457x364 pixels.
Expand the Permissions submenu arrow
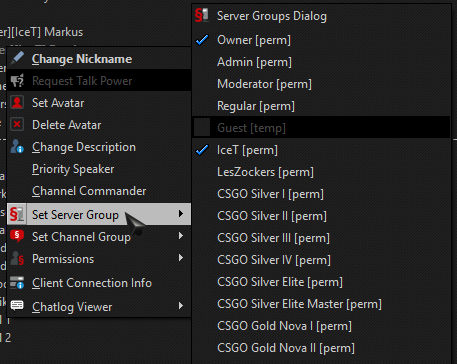tap(181, 258)
